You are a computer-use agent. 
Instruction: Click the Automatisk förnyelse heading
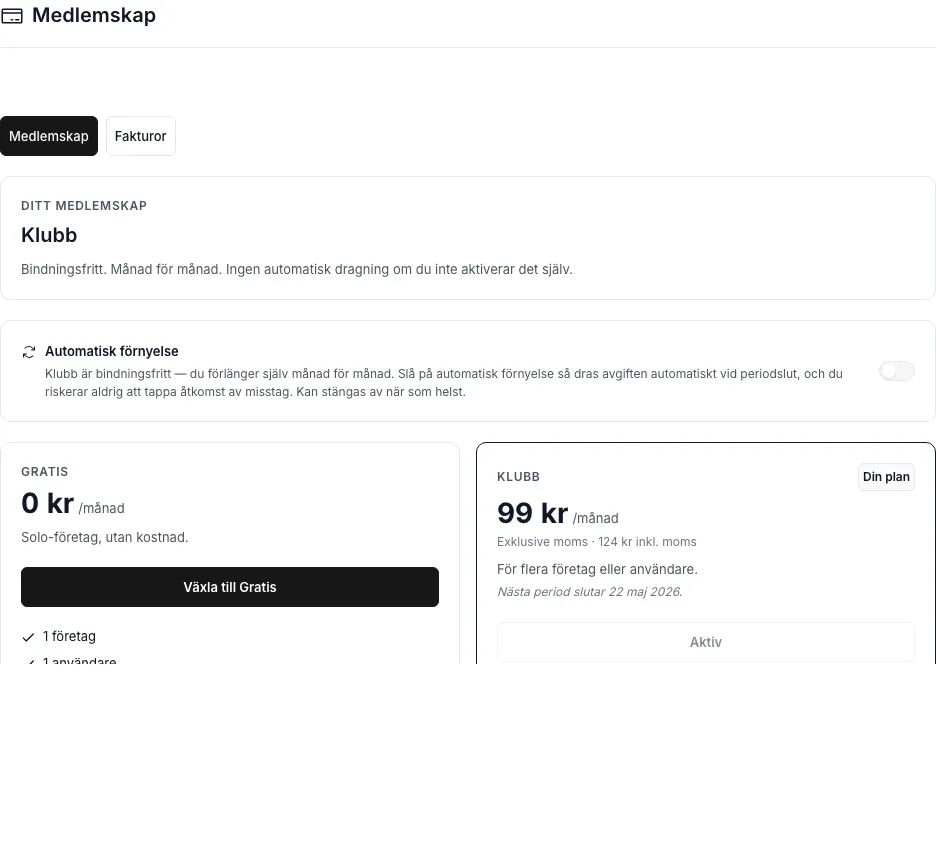(x=112, y=352)
